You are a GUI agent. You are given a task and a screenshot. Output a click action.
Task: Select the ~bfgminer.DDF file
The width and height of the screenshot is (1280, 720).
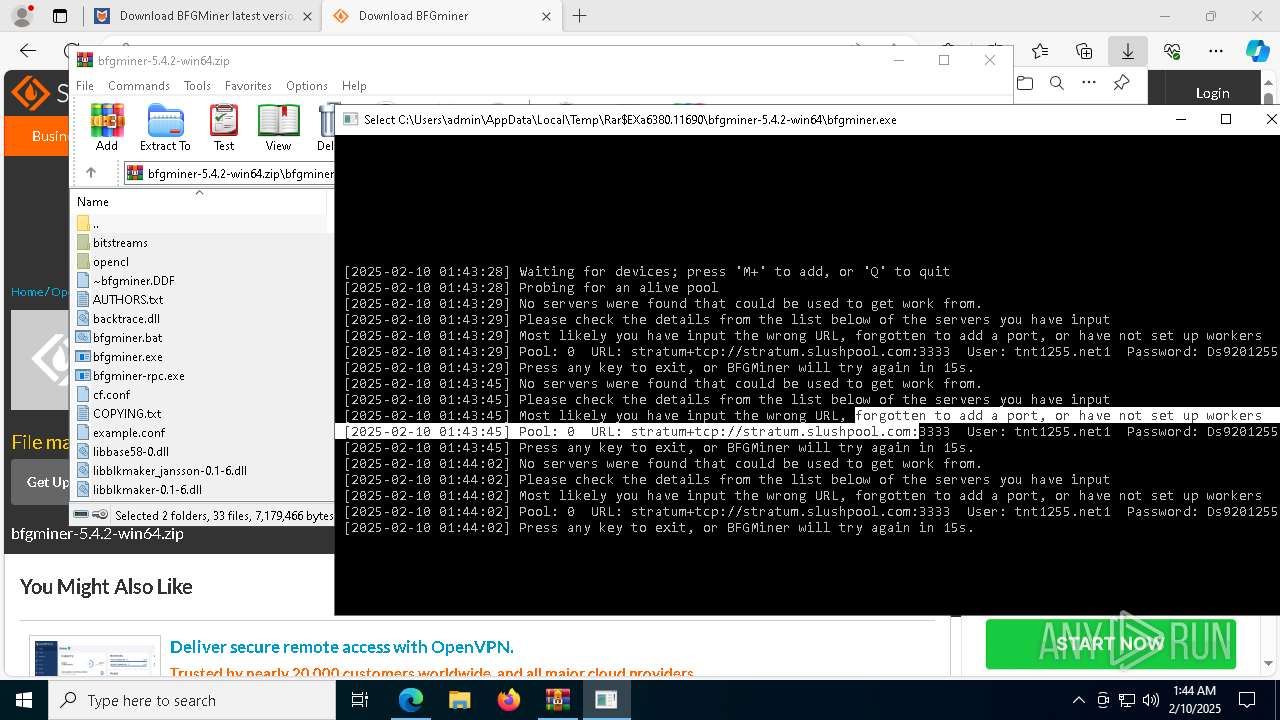pos(133,281)
